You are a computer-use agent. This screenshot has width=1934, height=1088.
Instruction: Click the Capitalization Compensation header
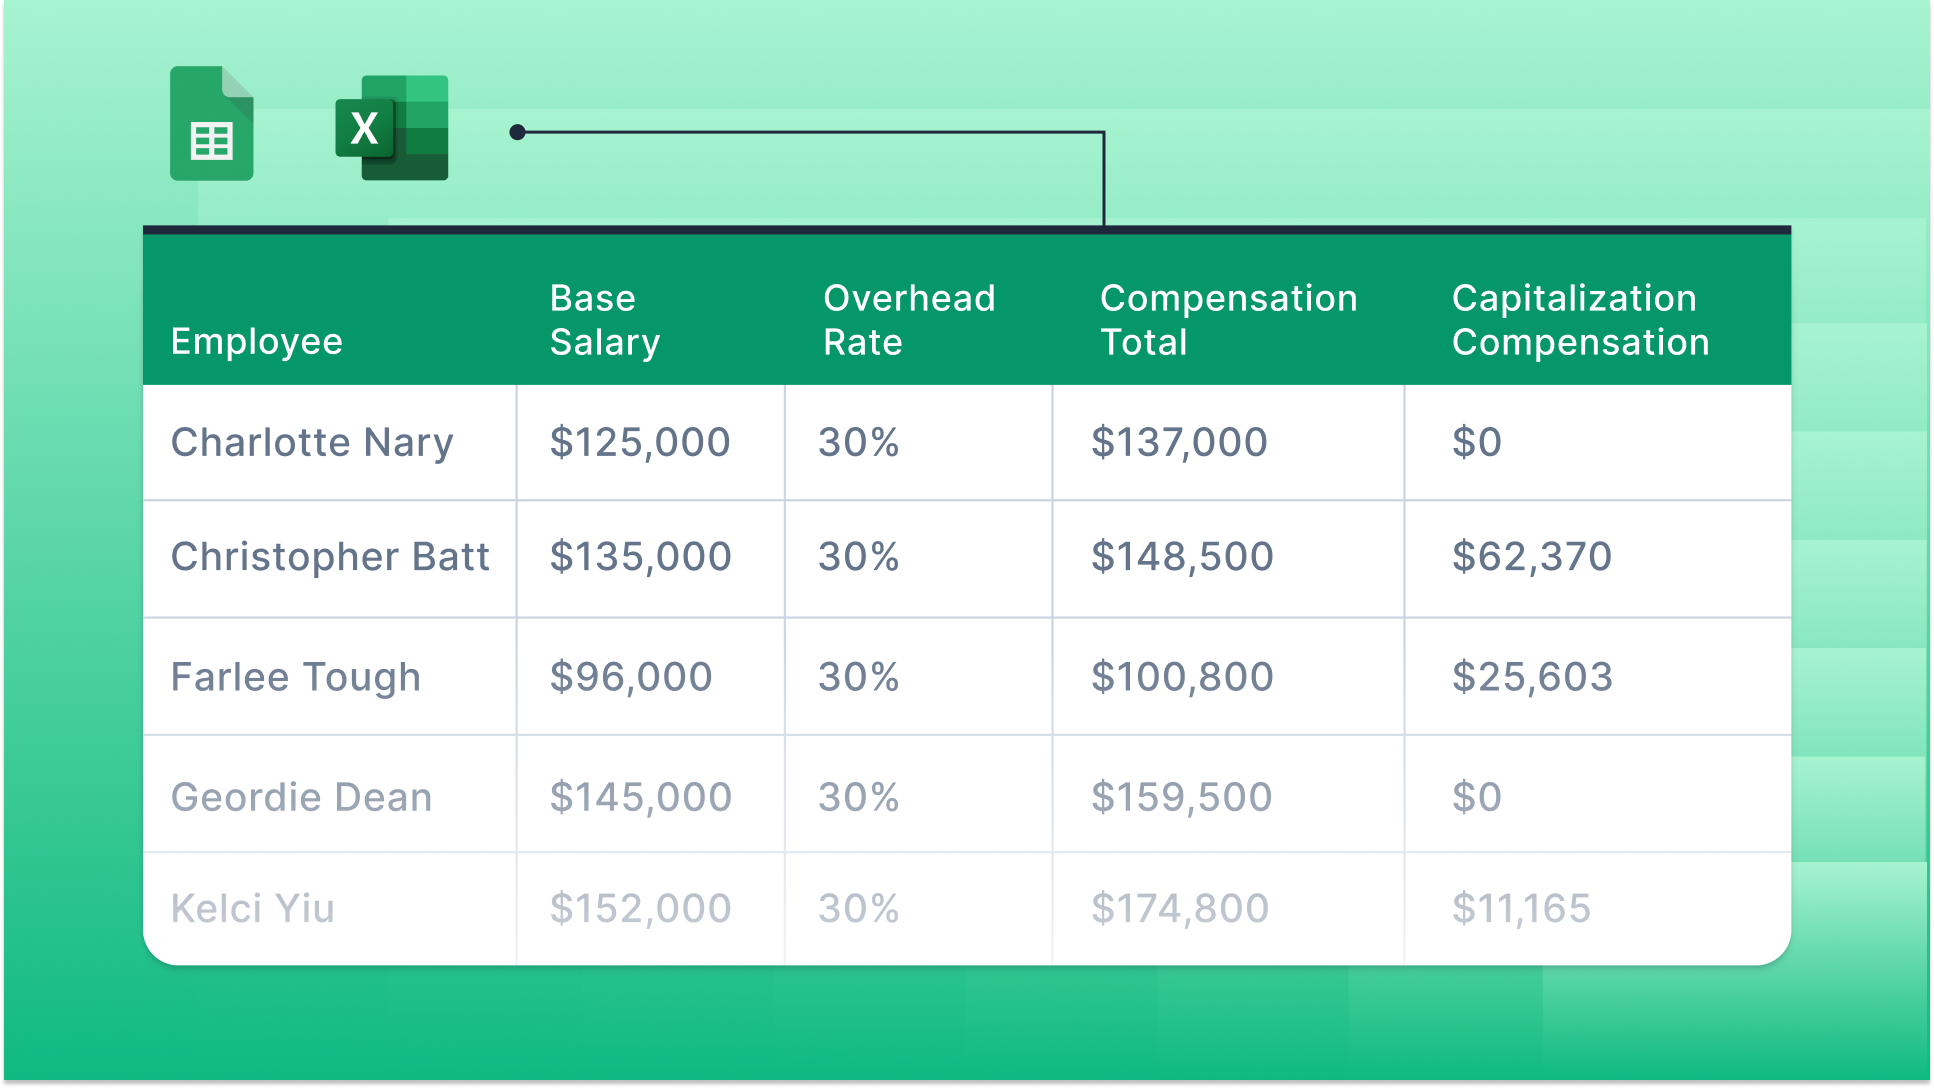[x=1580, y=320]
